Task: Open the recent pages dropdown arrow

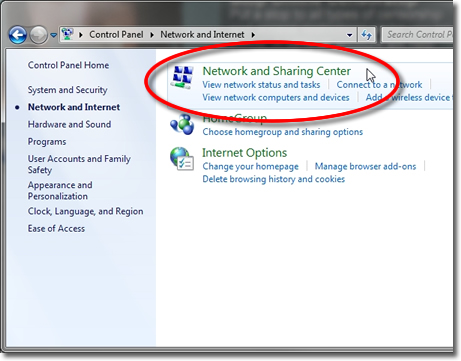Action: pyautogui.click(x=54, y=35)
